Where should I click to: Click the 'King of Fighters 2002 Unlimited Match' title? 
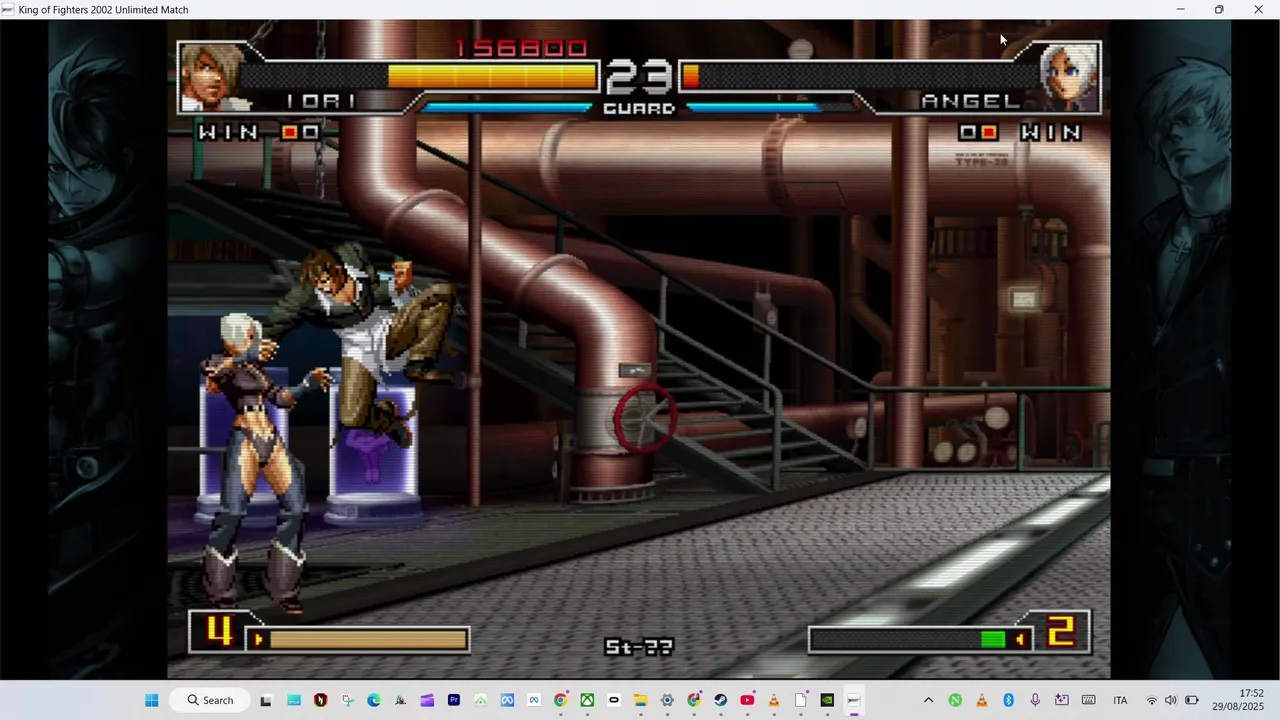(x=103, y=9)
